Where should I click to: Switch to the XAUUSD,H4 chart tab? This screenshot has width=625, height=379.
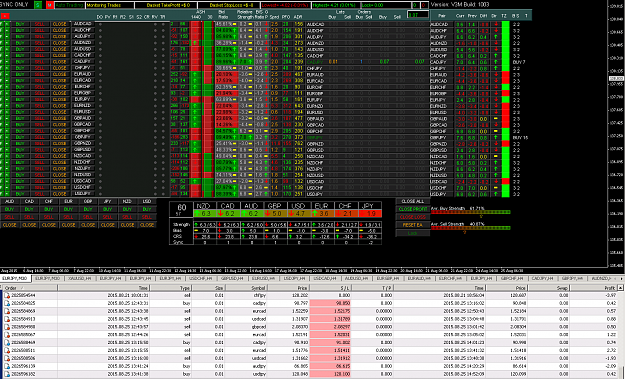pos(80,279)
